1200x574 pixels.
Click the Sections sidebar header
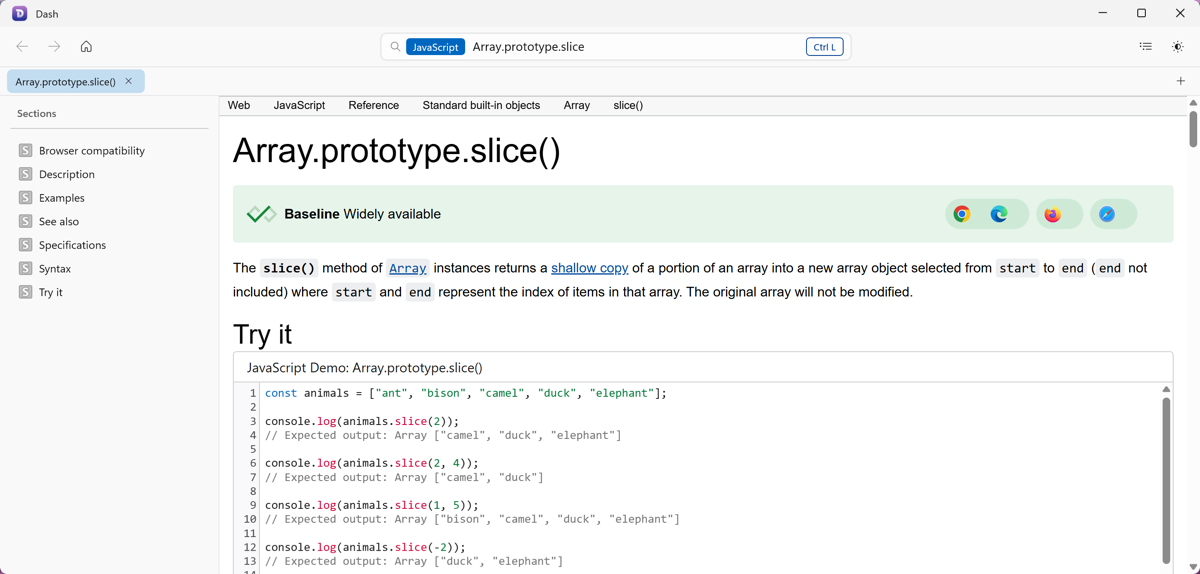(x=37, y=114)
